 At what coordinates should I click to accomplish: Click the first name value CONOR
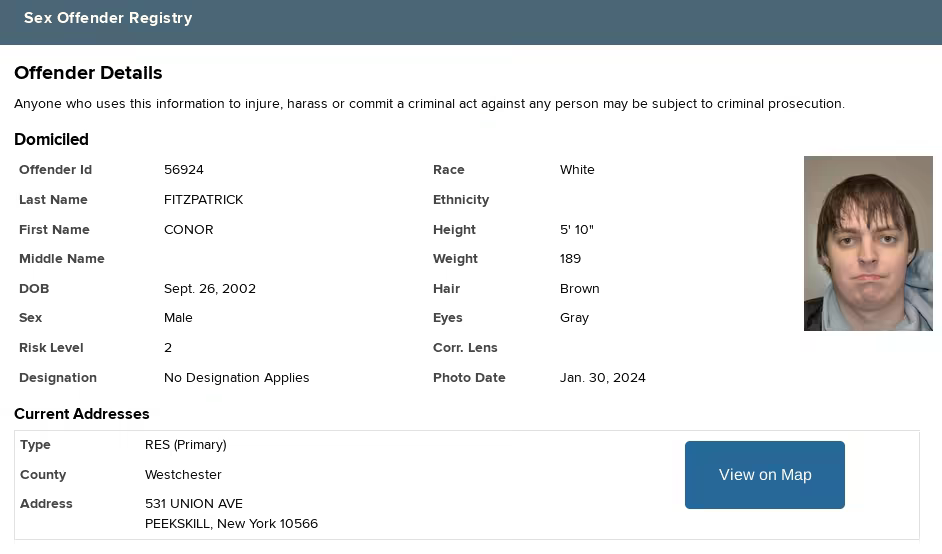188,230
